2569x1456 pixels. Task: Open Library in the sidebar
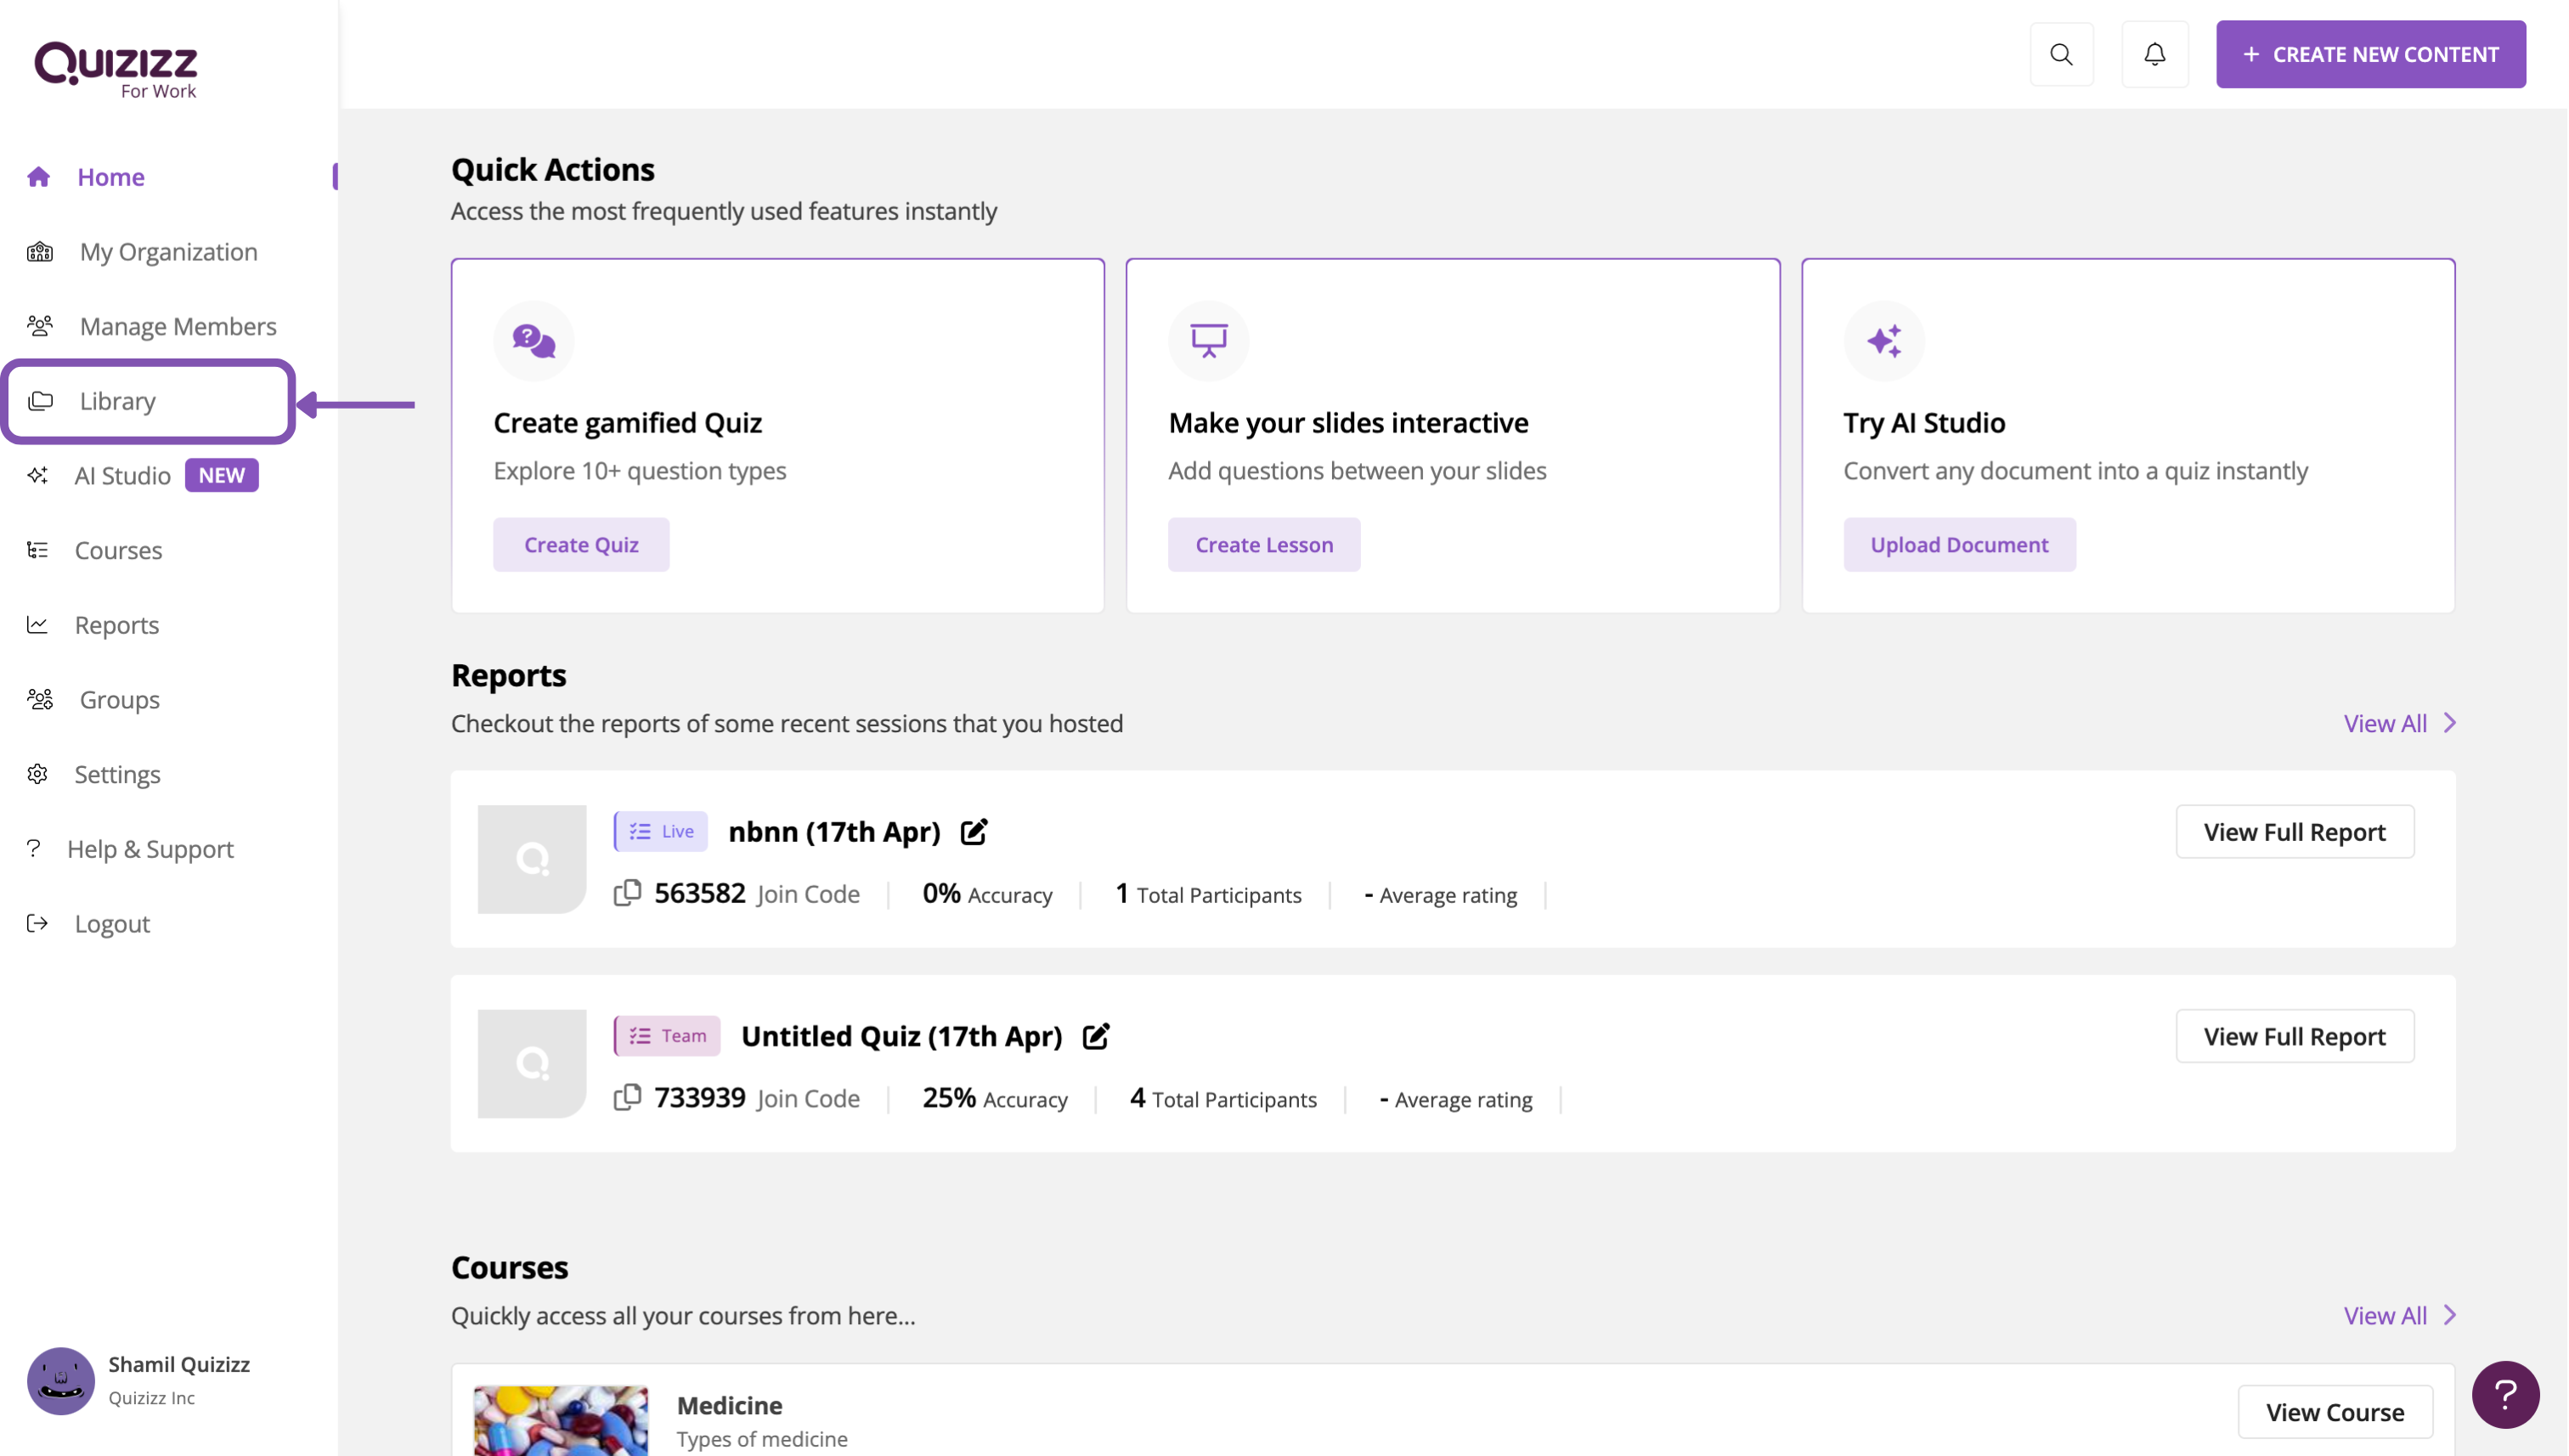pyautogui.click(x=118, y=401)
